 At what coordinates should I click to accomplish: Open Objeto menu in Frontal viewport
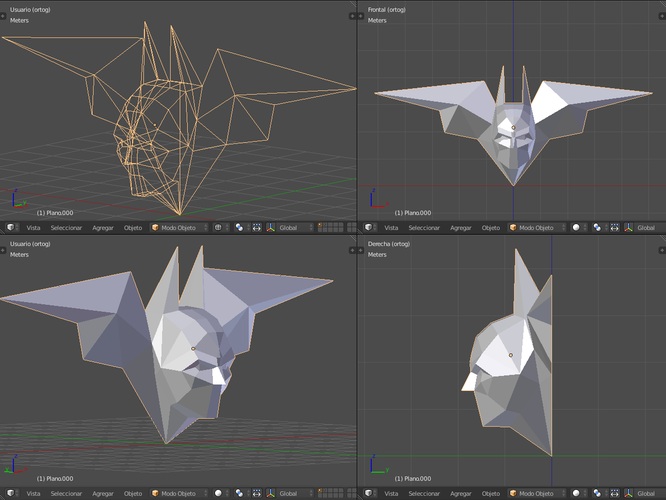pos(491,228)
